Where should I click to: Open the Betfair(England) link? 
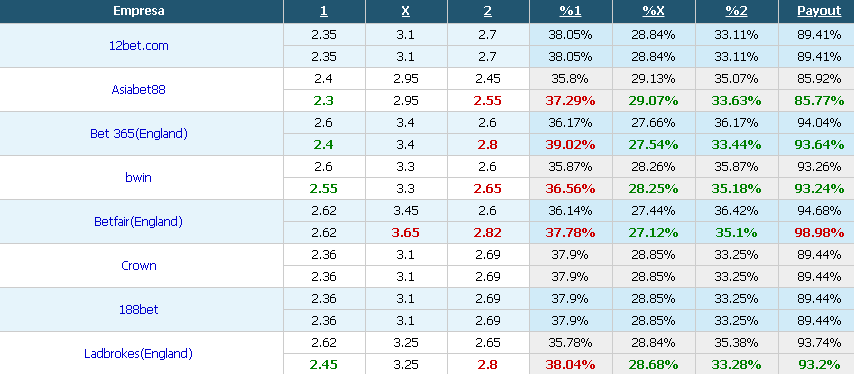(138, 222)
